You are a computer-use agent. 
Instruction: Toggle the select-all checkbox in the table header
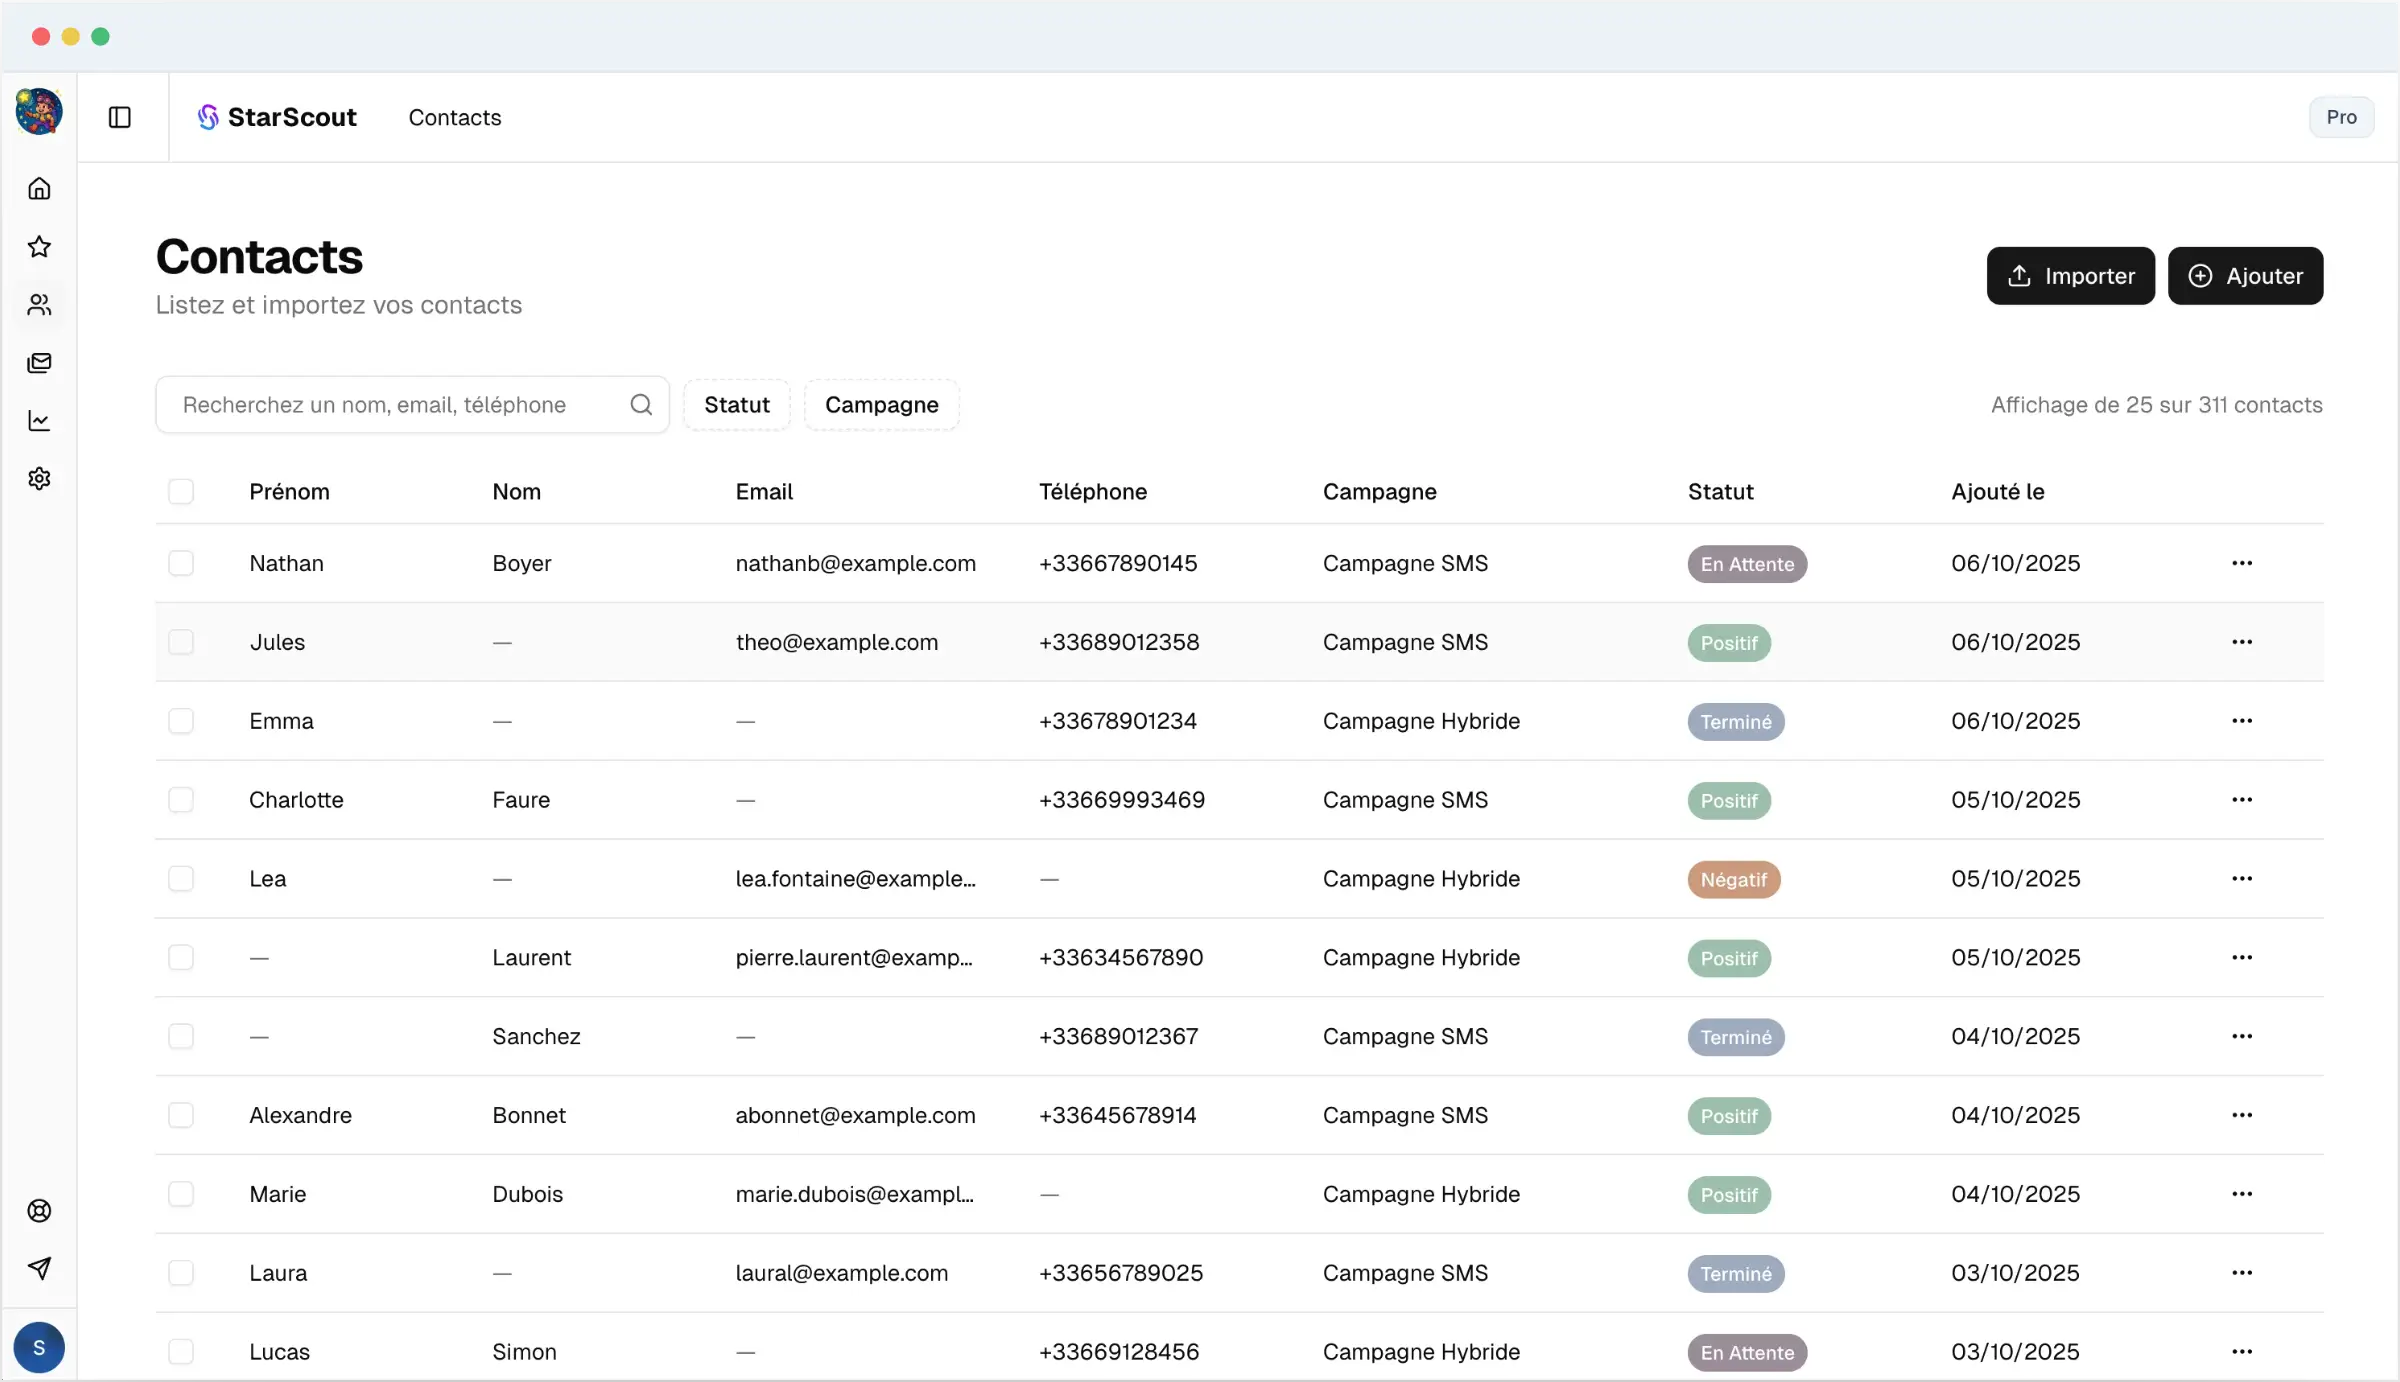click(182, 491)
